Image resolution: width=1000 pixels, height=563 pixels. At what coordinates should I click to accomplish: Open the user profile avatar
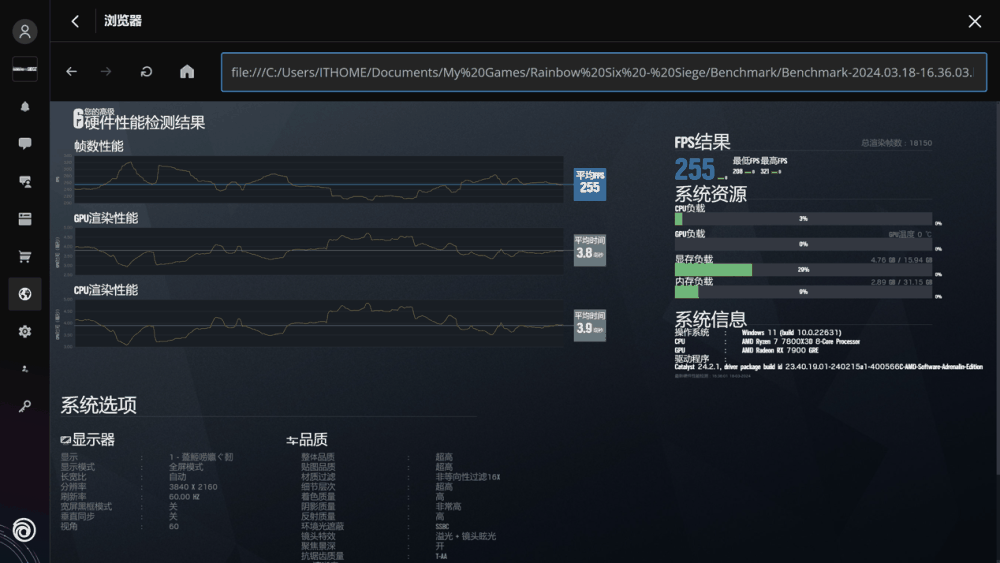click(25, 31)
